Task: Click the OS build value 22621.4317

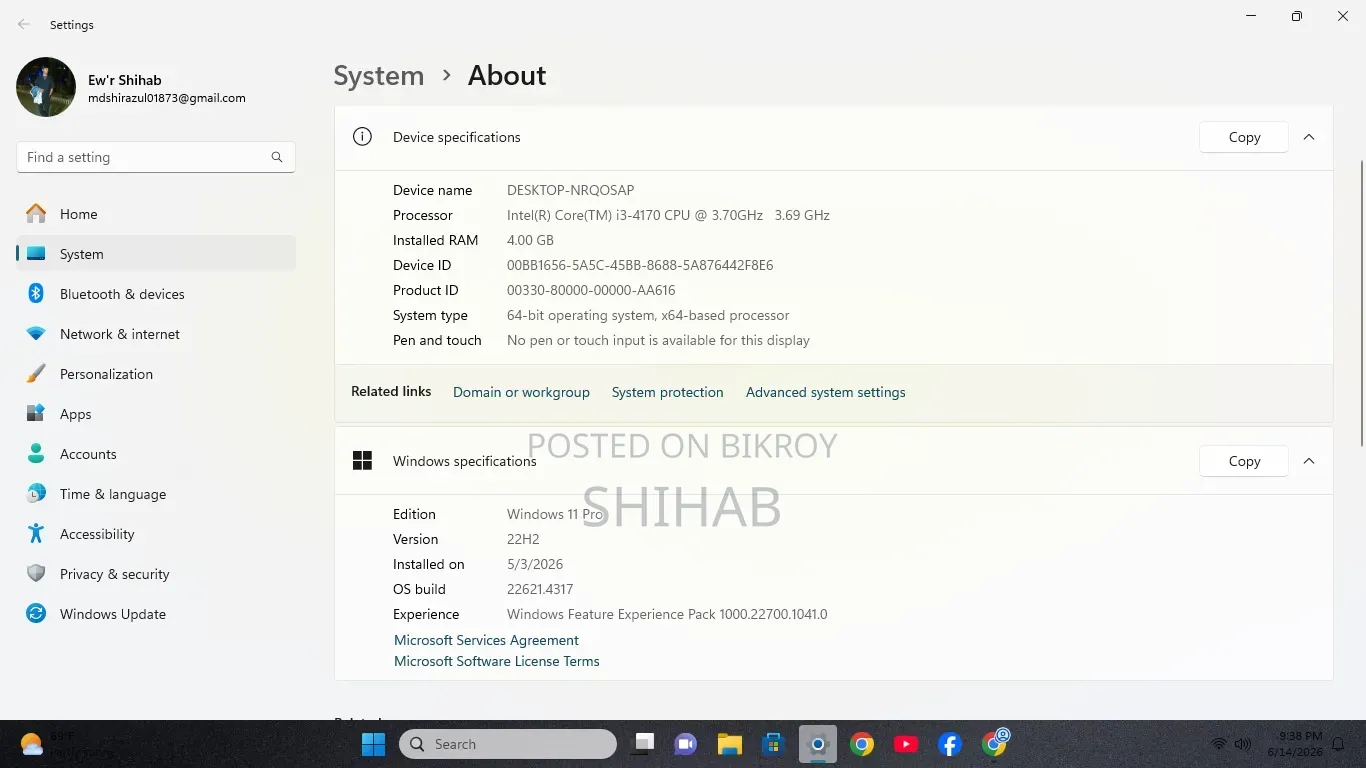Action: [540, 589]
